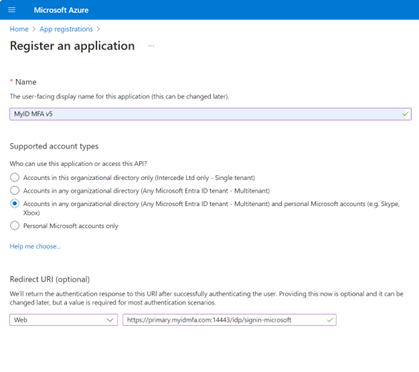Click the green checkmark in the Name field
The height and width of the screenshot is (372, 419).
pos(405,114)
